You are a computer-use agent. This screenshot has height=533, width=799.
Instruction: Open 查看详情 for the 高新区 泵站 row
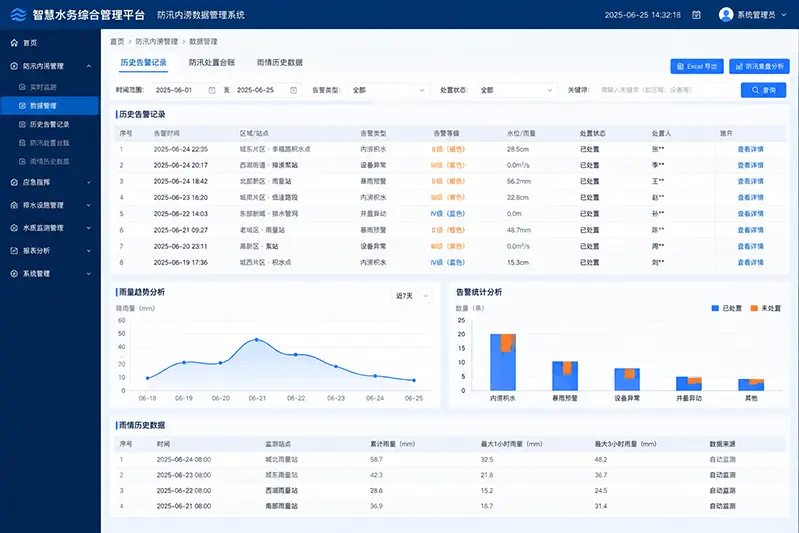[x=750, y=247]
